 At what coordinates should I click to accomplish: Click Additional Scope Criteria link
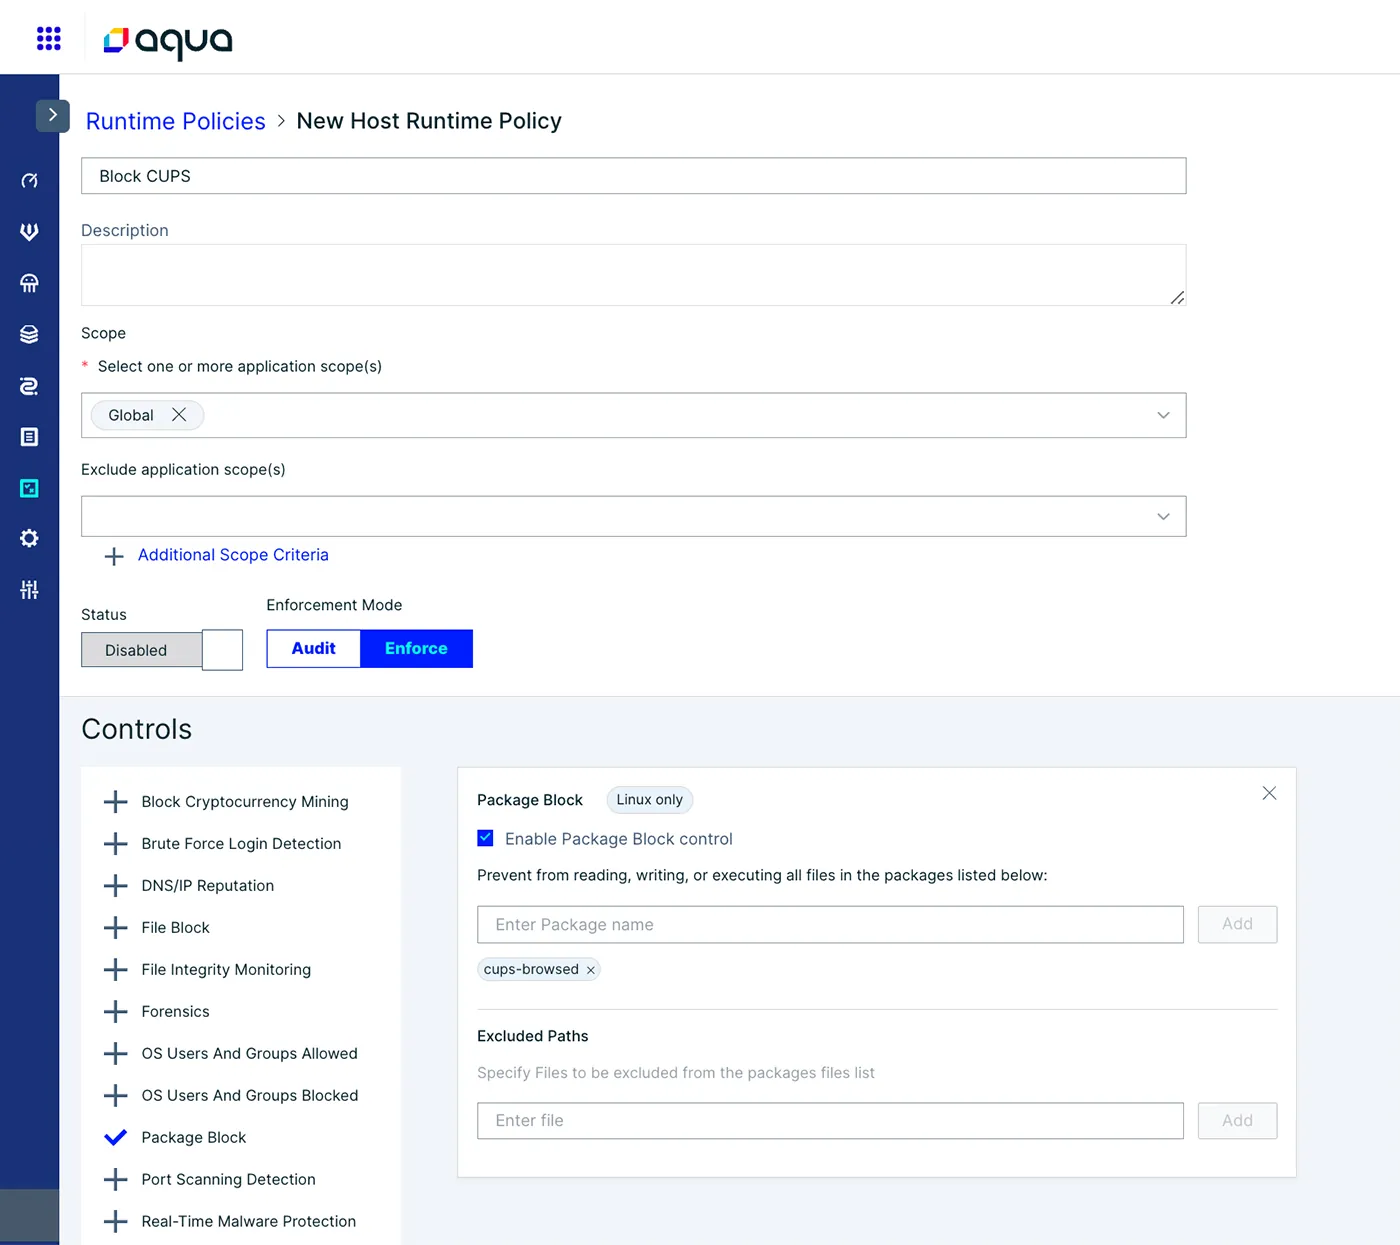pos(233,555)
